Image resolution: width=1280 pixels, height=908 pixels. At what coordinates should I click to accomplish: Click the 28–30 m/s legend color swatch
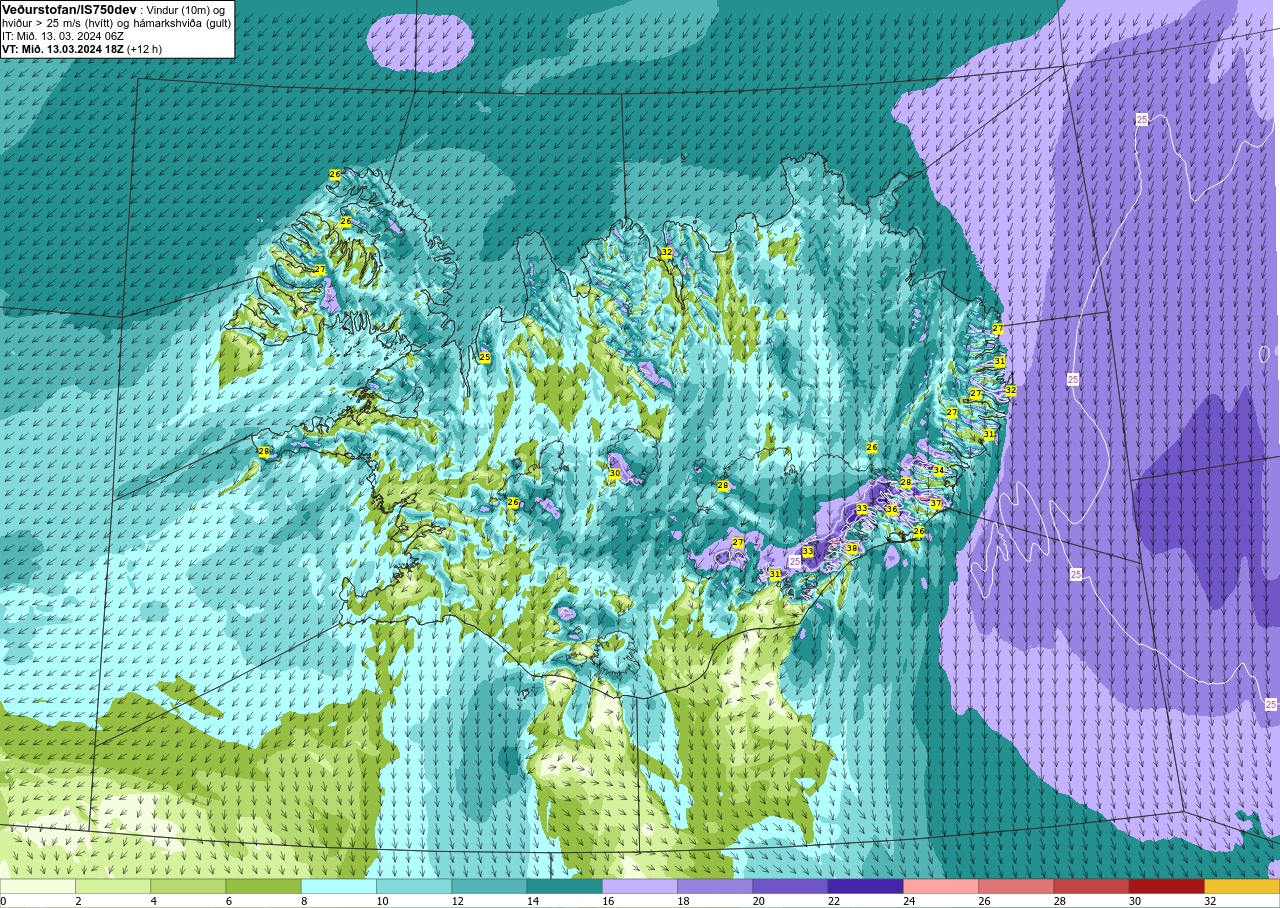tap(1091, 886)
